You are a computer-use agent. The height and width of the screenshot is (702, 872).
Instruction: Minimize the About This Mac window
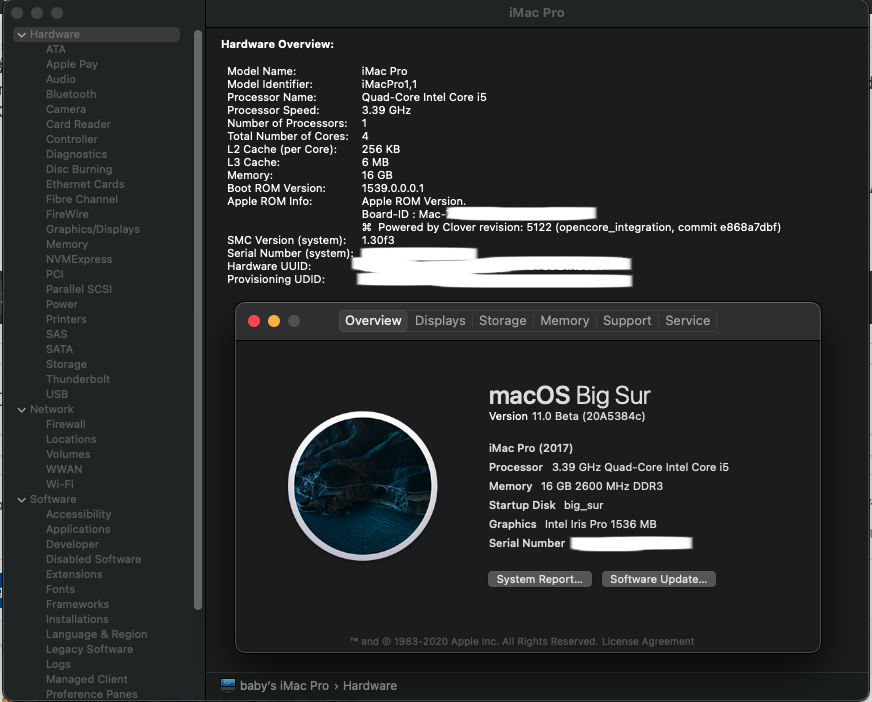tap(274, 321)
